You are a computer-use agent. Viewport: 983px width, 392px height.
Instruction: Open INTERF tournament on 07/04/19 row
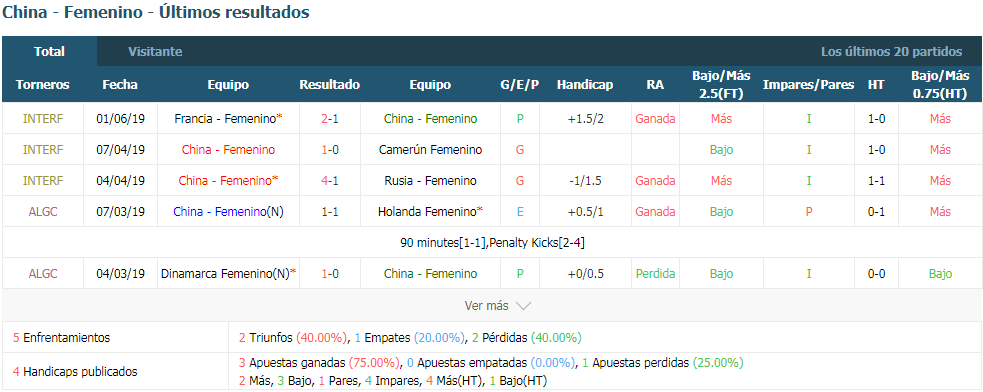[x=43, y=150]
